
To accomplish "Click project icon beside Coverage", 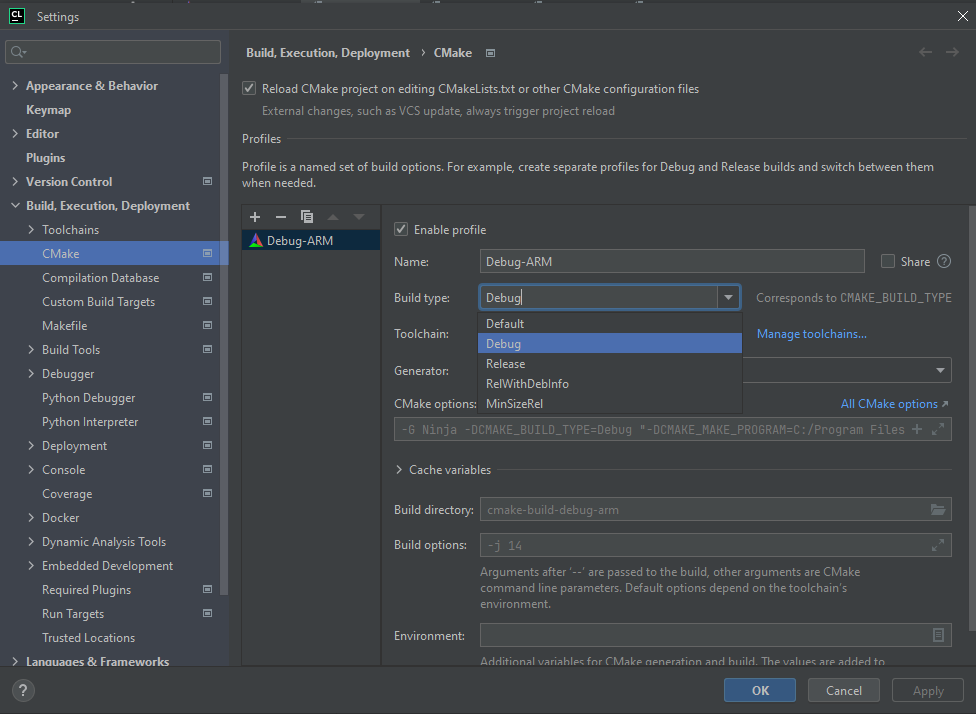I will pyautogui.click(x=207, y=493).
